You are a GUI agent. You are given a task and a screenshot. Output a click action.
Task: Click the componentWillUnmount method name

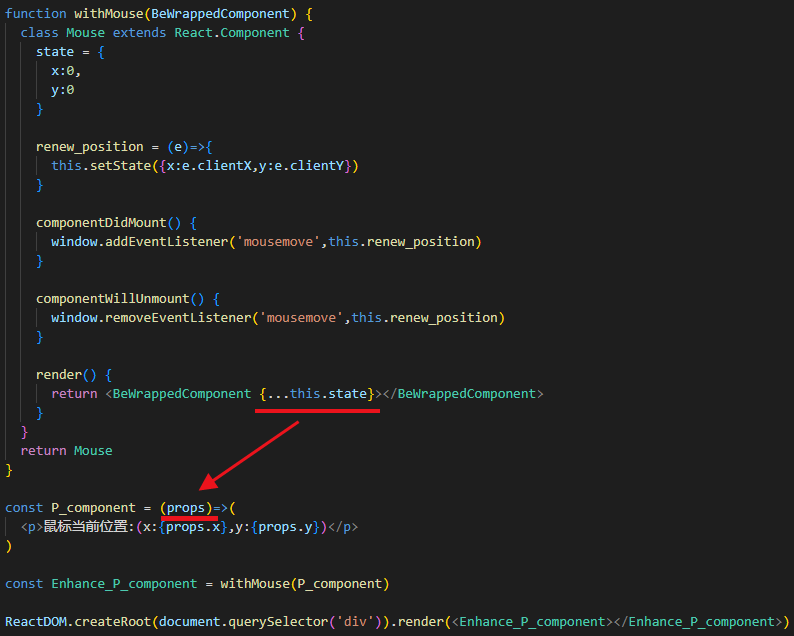112,299
